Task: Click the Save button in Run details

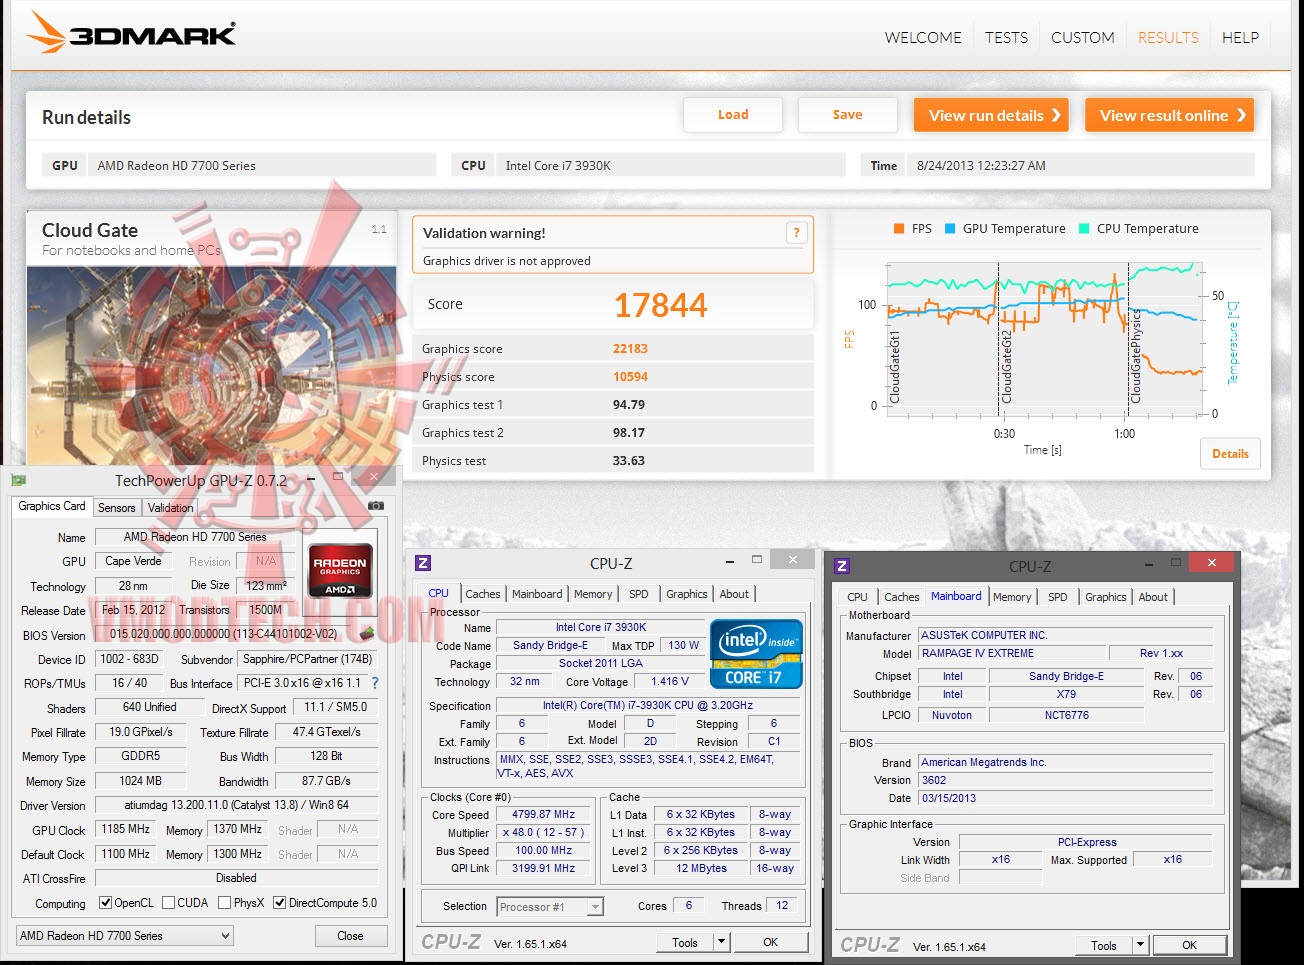Action: click(x=847, y=115)
